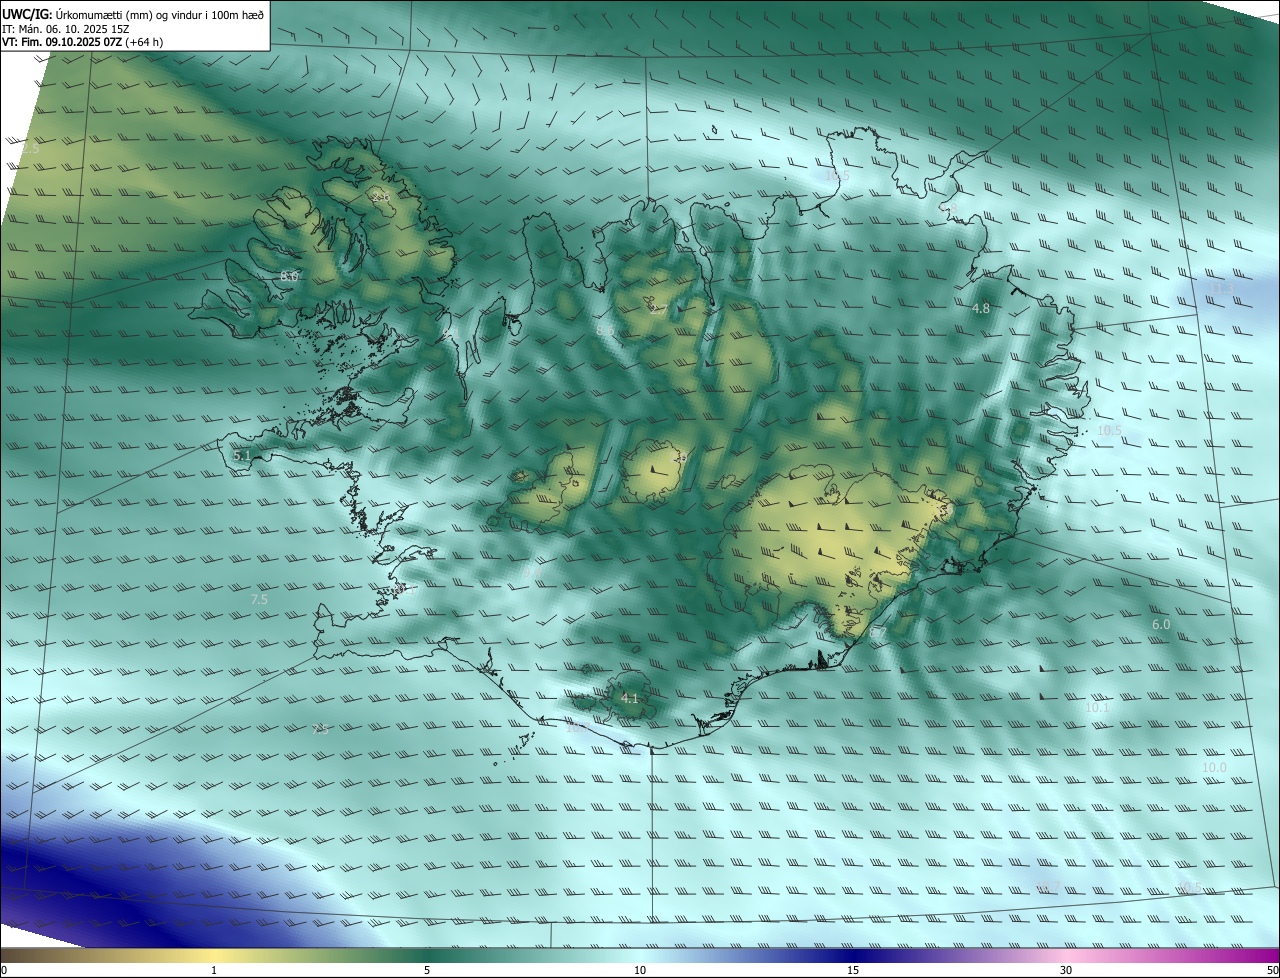Click the 4.8 value on the map
Screen dimensions: 1280x978
(981, 309)
